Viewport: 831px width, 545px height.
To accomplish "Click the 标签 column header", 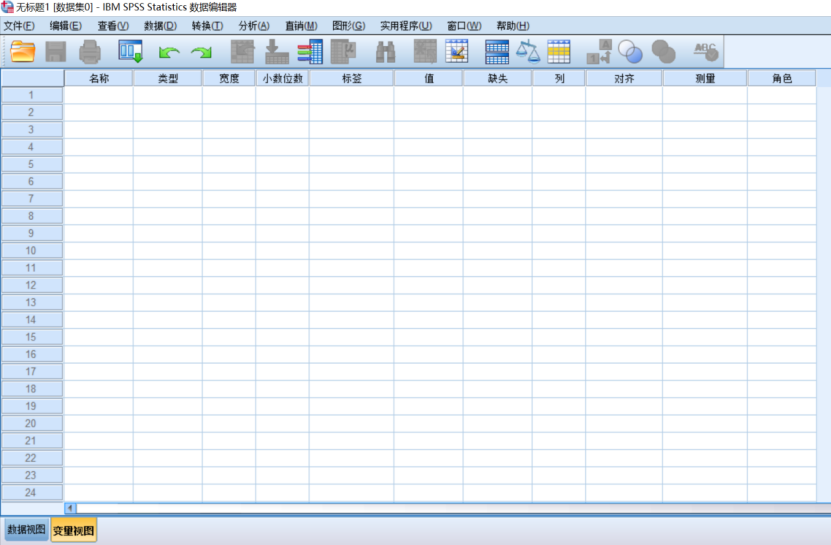I will (x=351, y=78).
